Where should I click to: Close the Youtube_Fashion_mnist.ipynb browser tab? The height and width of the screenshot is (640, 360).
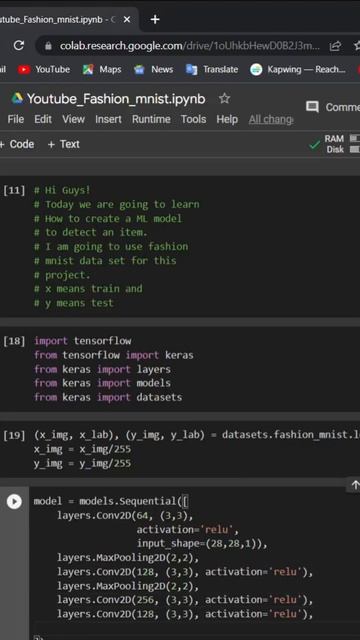127,19
